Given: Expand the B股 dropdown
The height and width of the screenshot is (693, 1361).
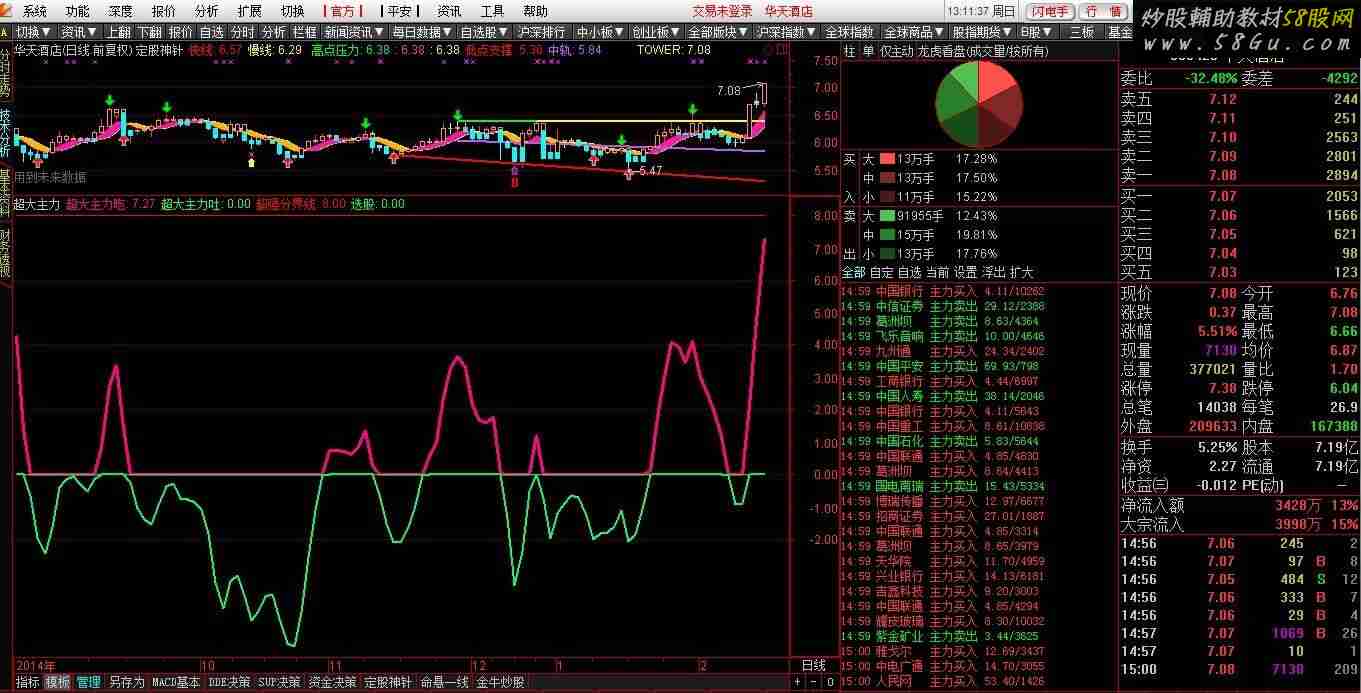Looking at the screenshot, I should pyautogui.click(x=1036, y=32).
